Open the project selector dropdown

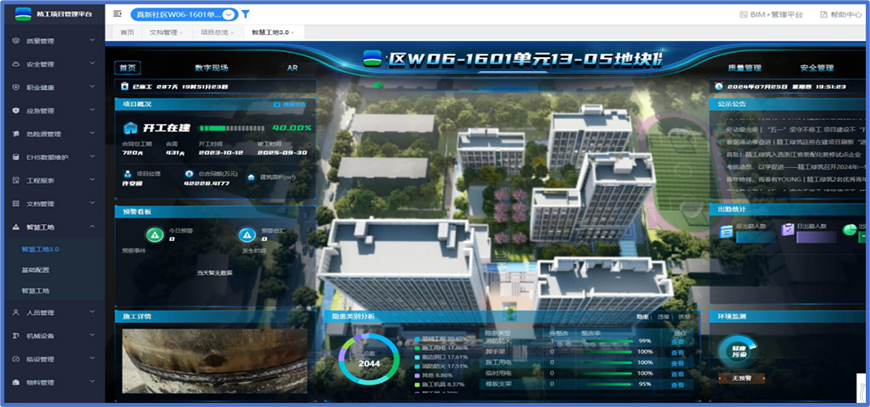[230, 14]
